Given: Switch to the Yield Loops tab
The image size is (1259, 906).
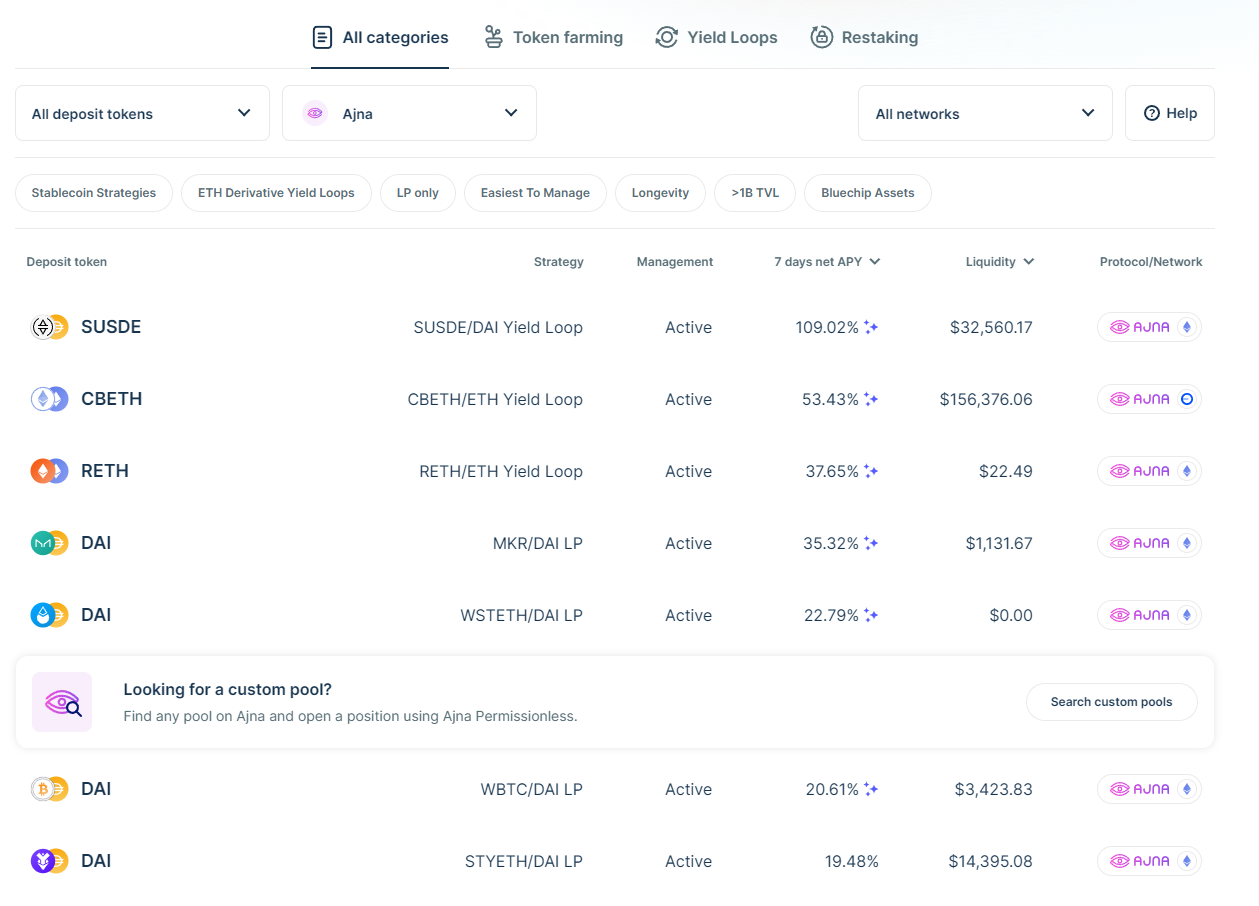Looking at the screenshot, I should (x=716, y=38).
